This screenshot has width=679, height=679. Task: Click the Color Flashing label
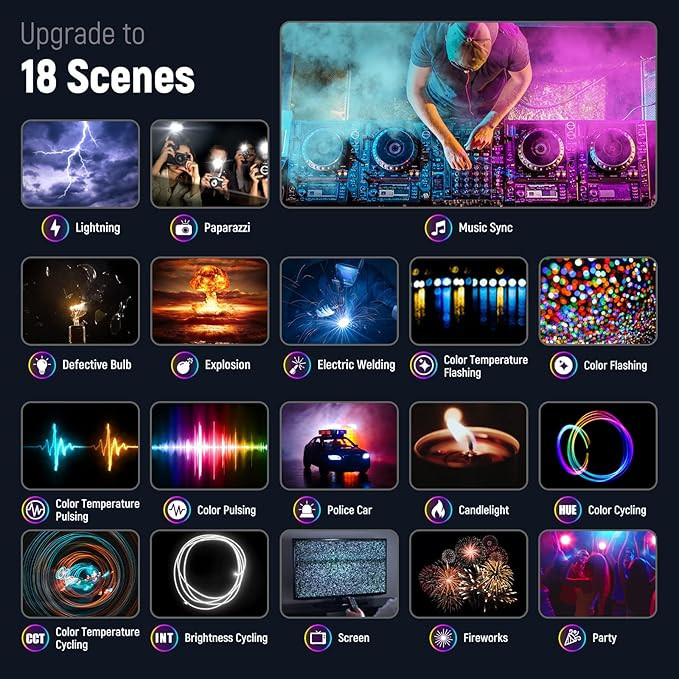click(x=615, y=365)
